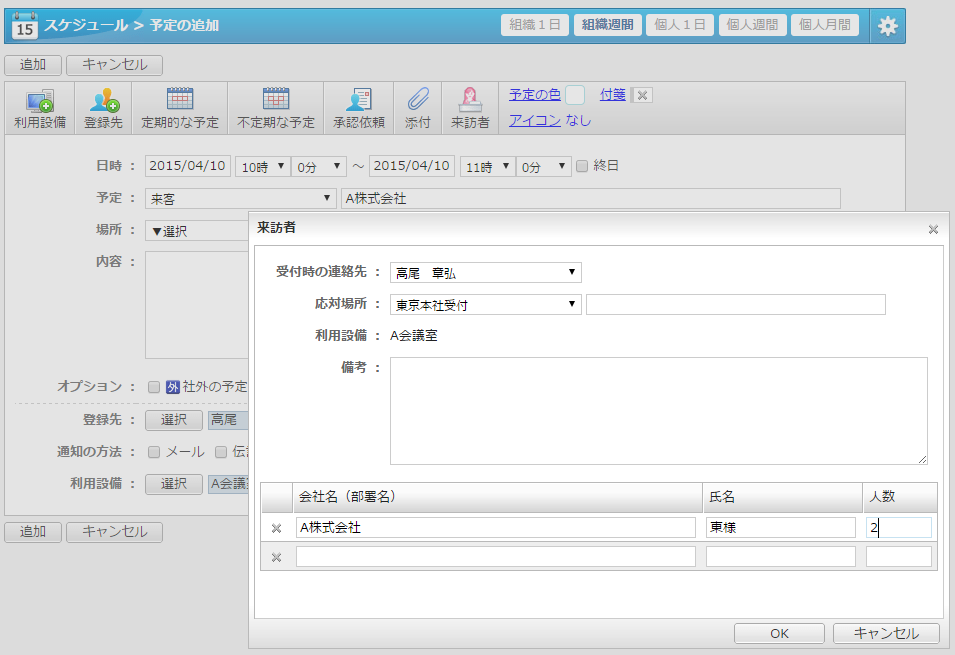Open the 来客 schedule type dropdown
Image resolution: width=955 pixels, height=655 pixels.
point(241,198)
